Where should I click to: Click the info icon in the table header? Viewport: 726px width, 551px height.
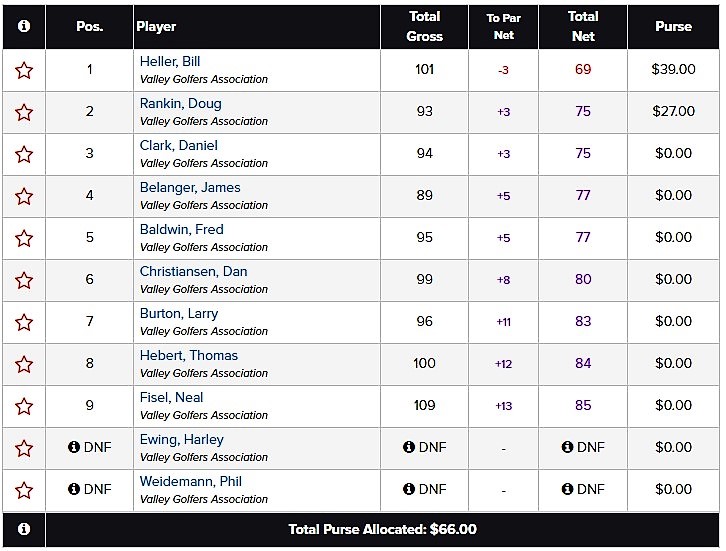[x=24, y=26]
